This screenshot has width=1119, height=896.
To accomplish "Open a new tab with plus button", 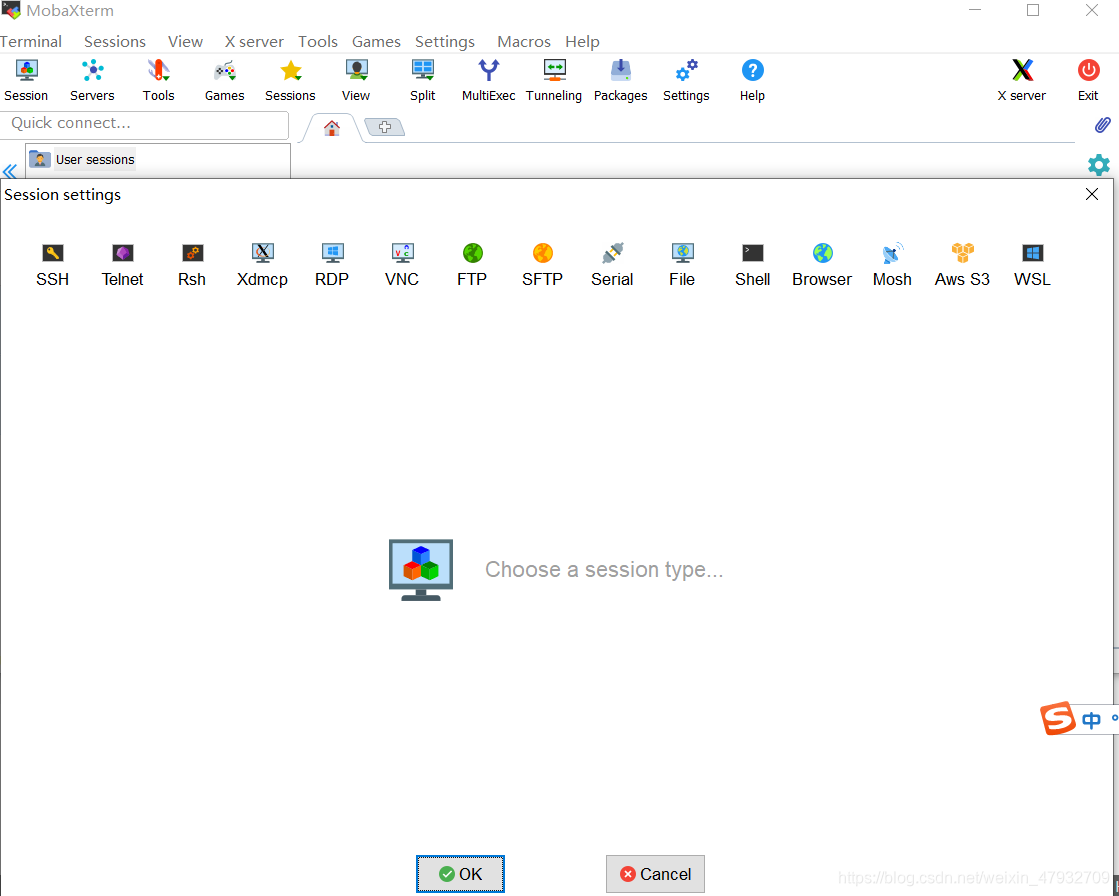I will (385, 127).
